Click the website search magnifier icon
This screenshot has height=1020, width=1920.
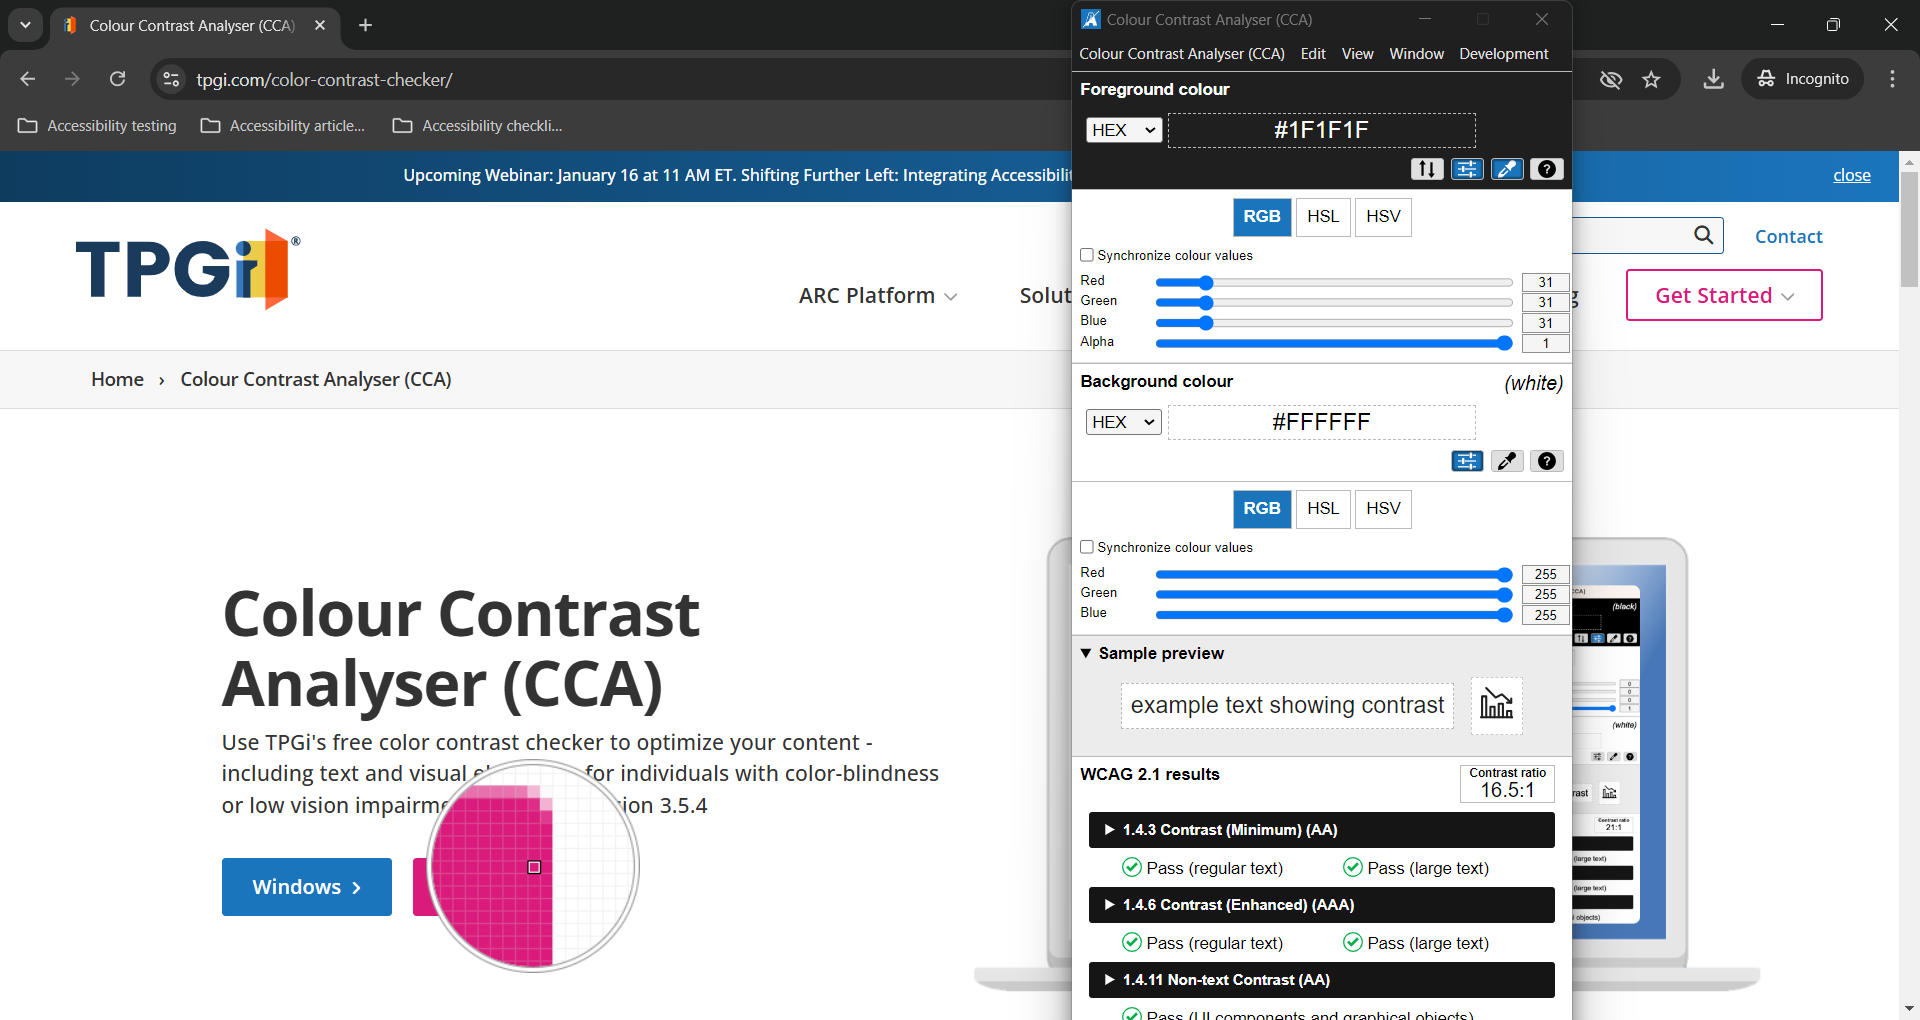(x=1704, y=235)
